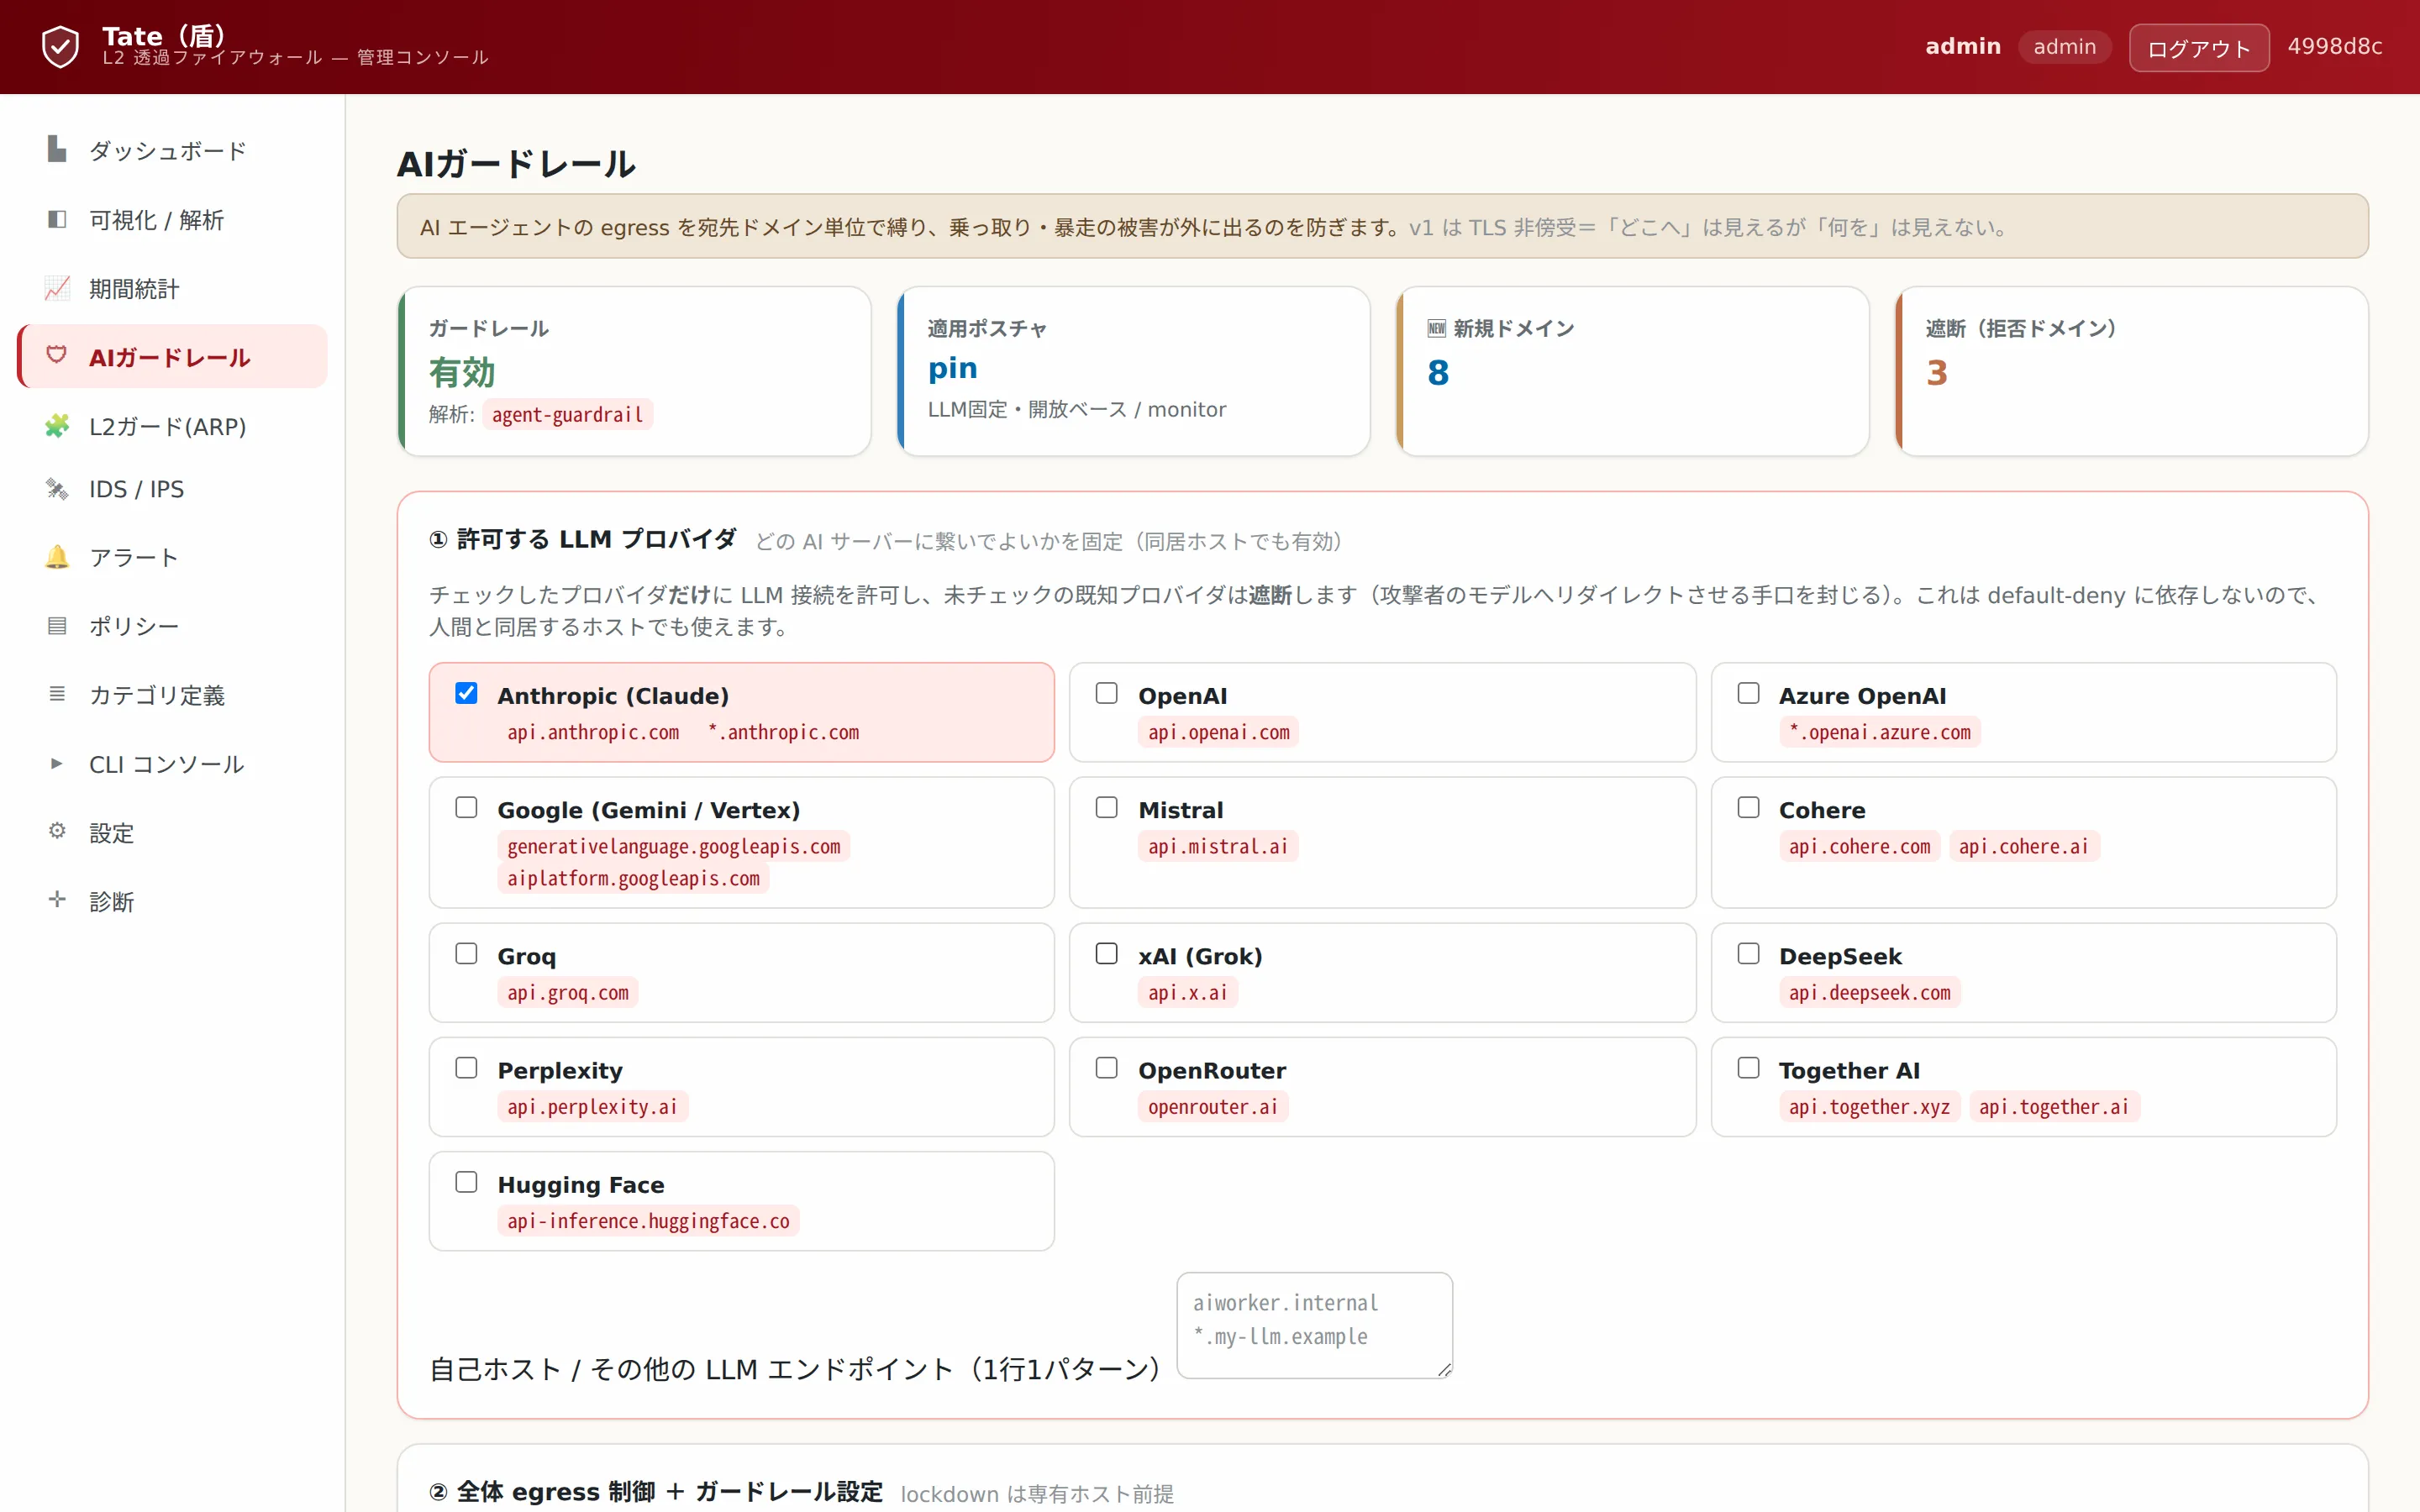This screenshot has height=1512, width=2420.
Task: Click the 診断 plus icon
Action: pos(57,899)
